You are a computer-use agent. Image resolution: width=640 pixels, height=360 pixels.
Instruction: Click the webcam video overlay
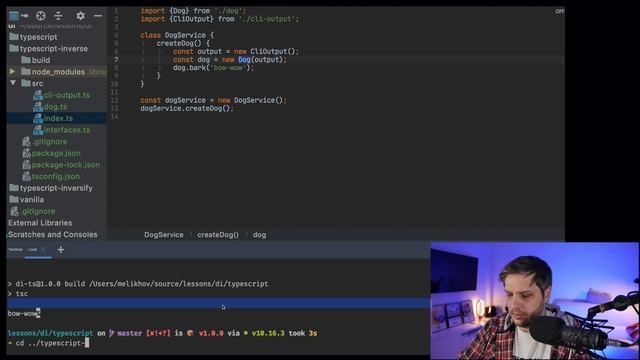(x=535, y=301)
